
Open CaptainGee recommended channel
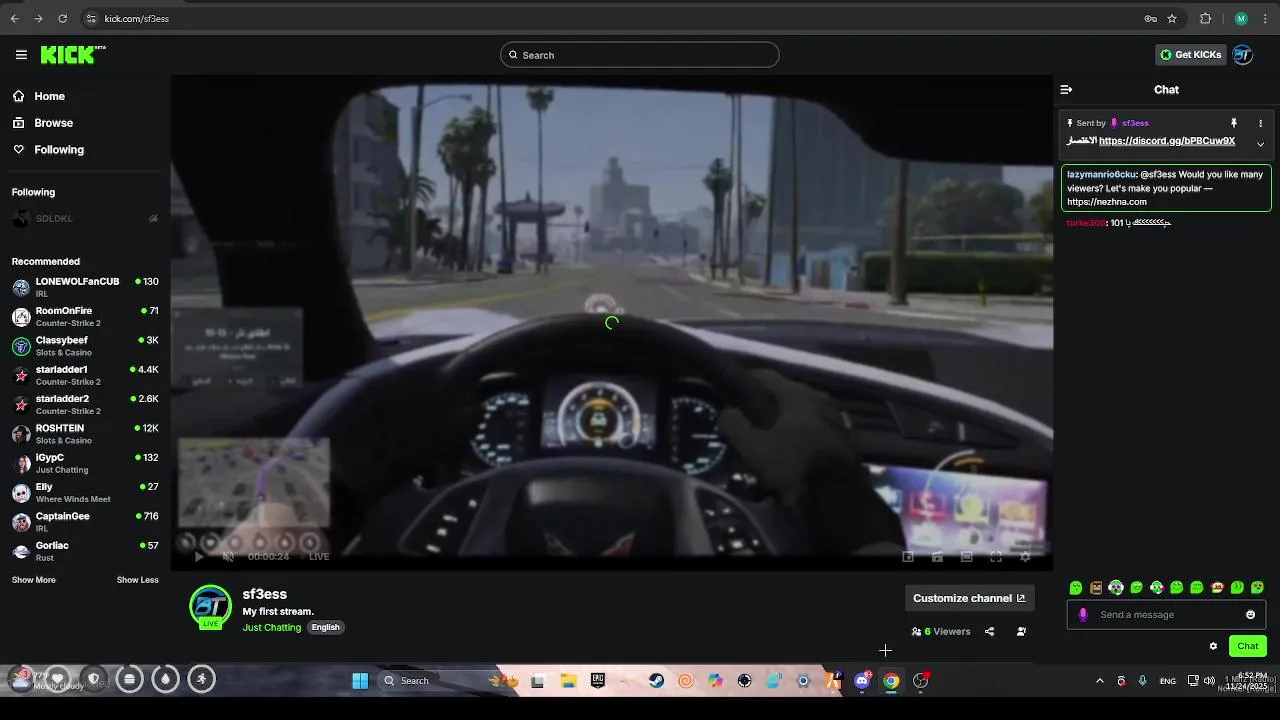(85, 522)
